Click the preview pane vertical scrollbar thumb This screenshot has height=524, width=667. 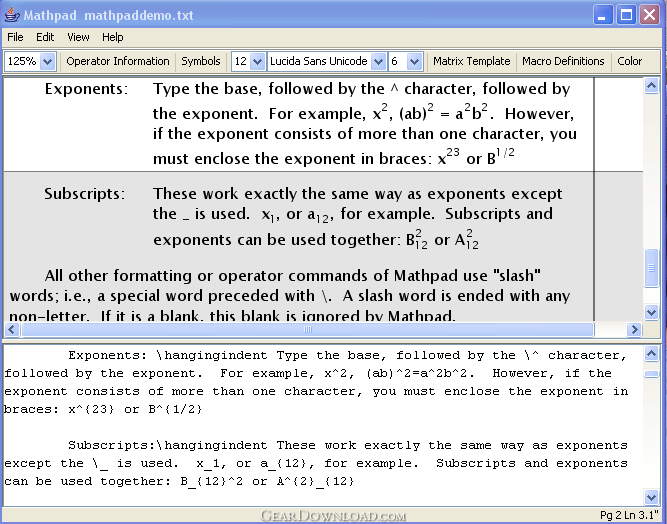click(x=651, y=268)
